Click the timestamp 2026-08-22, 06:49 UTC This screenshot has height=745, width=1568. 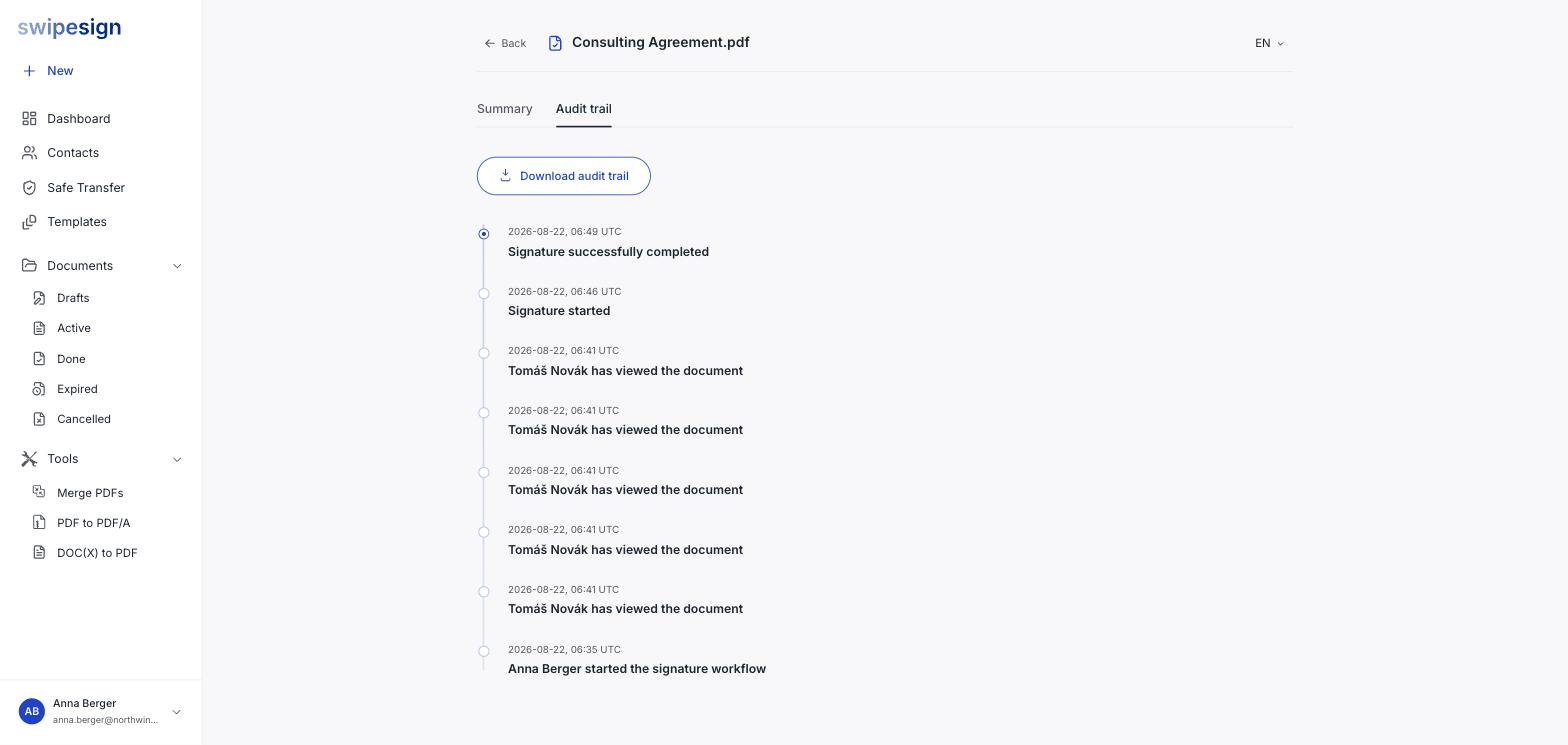(x=565, y=232)
